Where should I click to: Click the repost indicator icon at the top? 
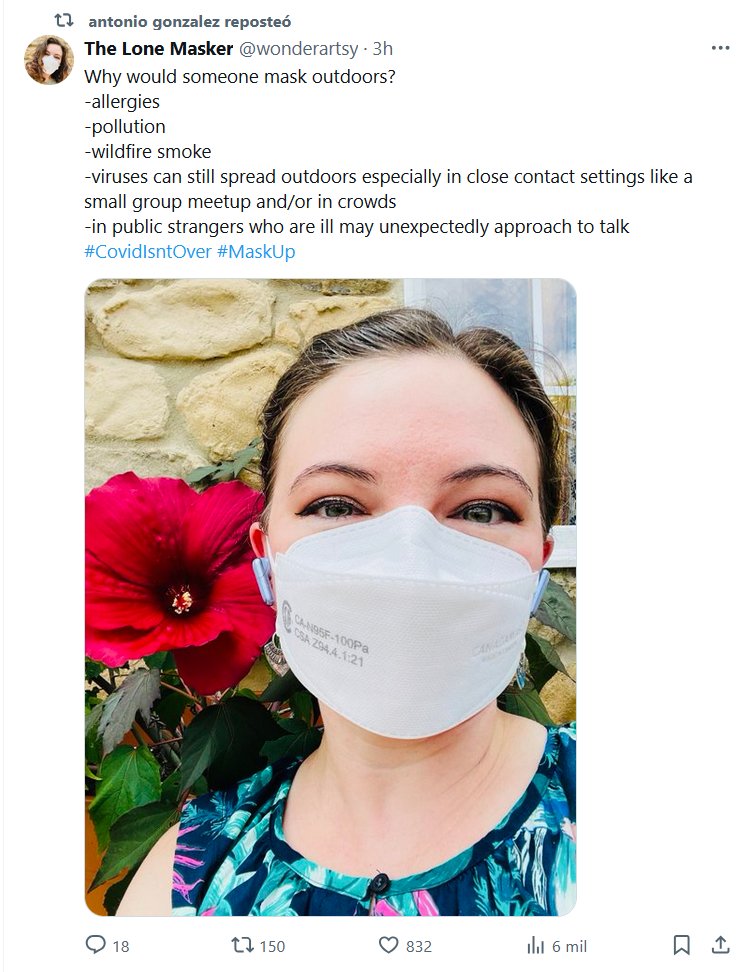[x=64, y=21]
